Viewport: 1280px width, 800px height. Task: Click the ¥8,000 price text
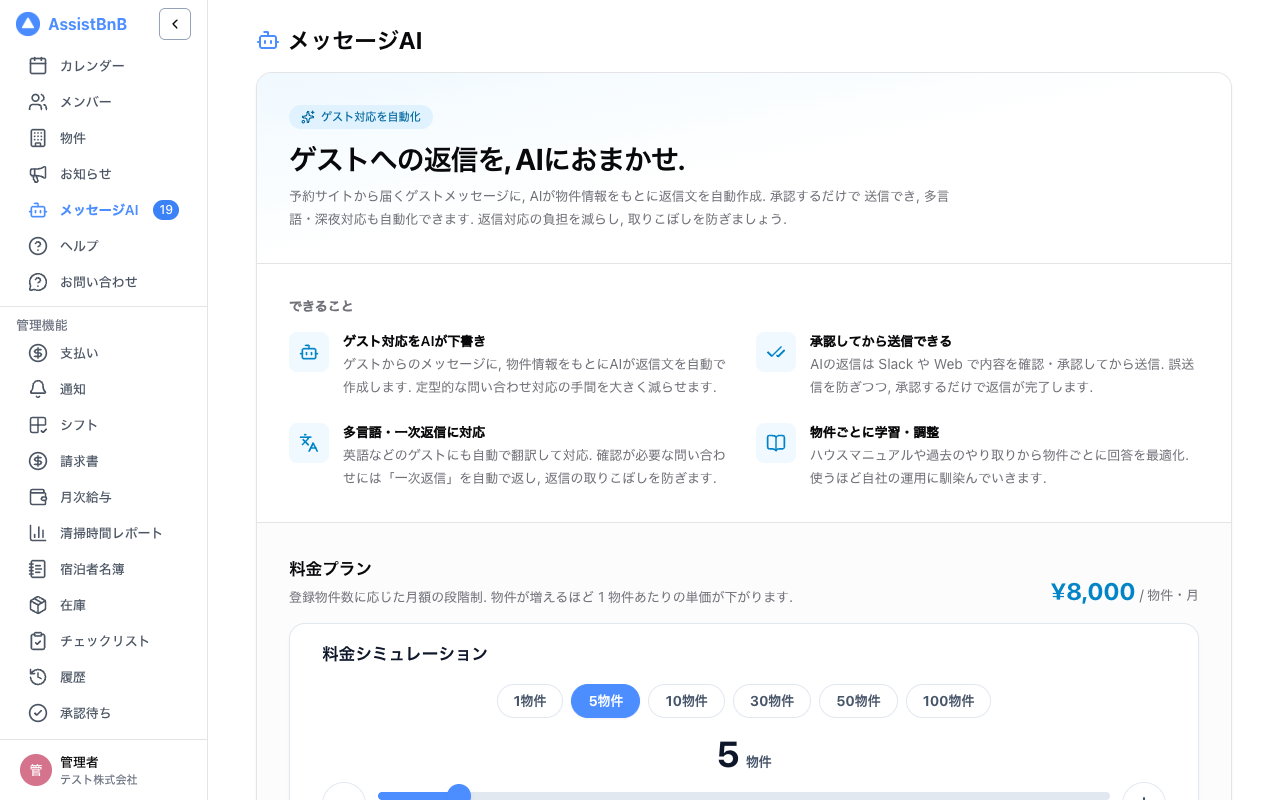pyautogui.click(x=1093, y=592)
